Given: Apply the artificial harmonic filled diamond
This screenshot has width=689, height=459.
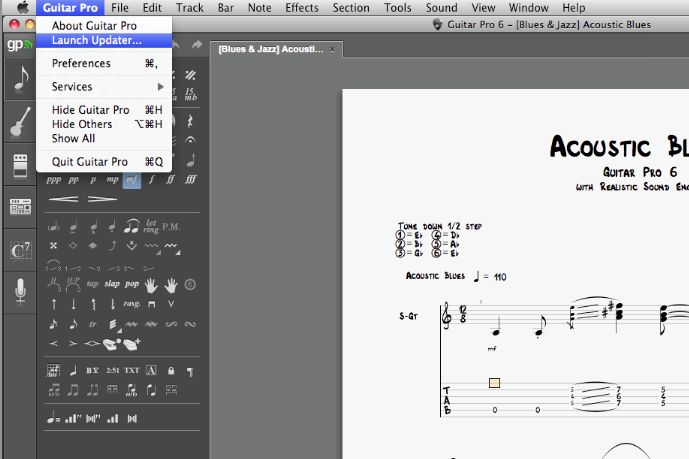Looking at the screenshot, I should [93, 246].
